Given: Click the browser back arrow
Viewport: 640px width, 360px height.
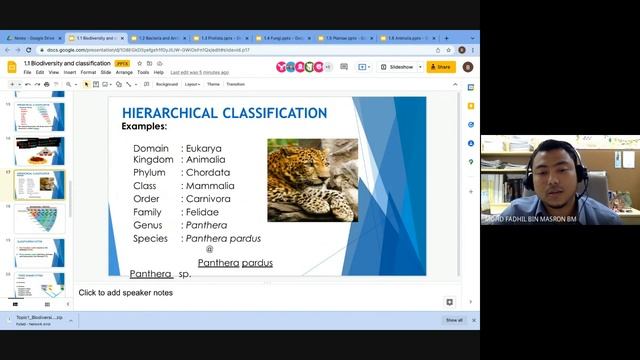Looking at the screenshot, I should coord(7,50).
